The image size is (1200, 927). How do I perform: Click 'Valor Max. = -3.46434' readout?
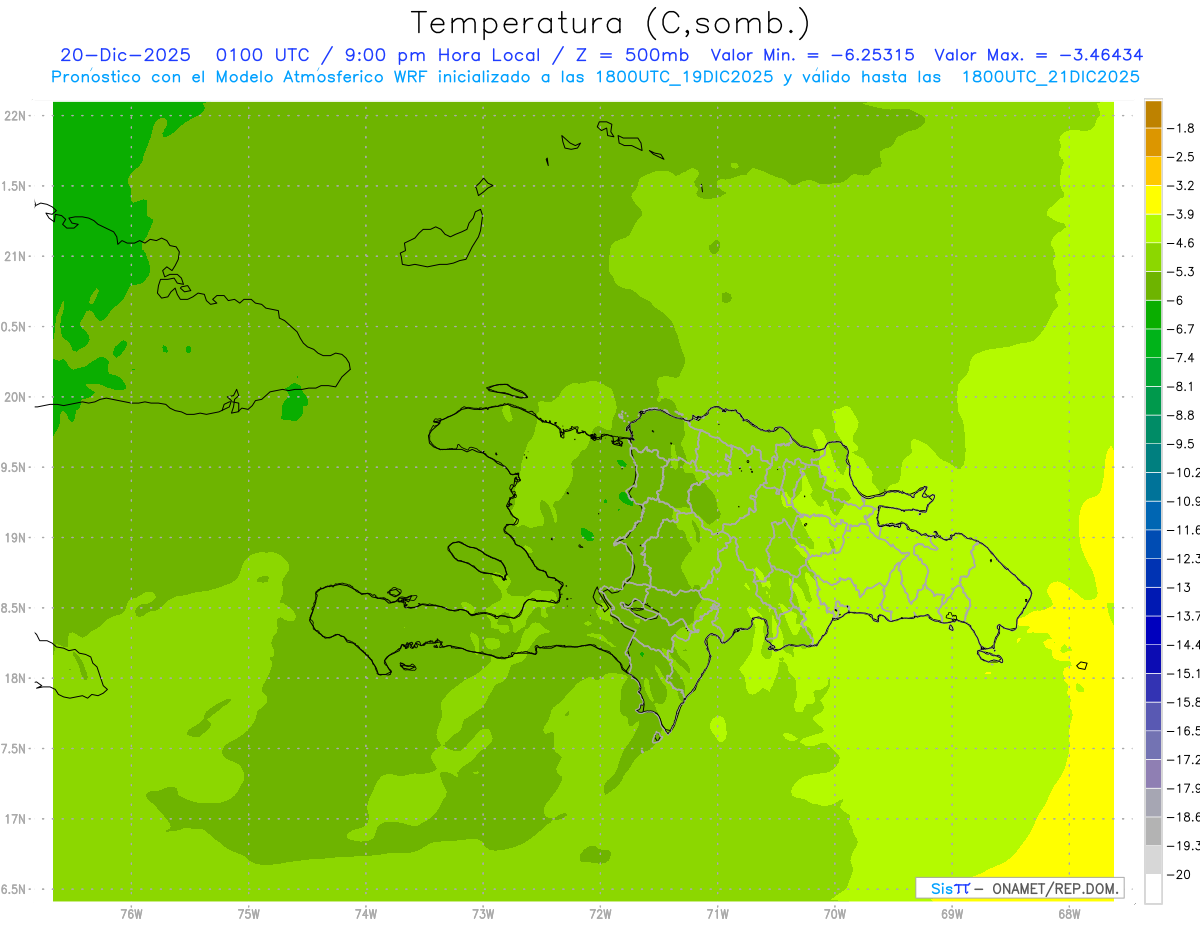[1038, 55]
